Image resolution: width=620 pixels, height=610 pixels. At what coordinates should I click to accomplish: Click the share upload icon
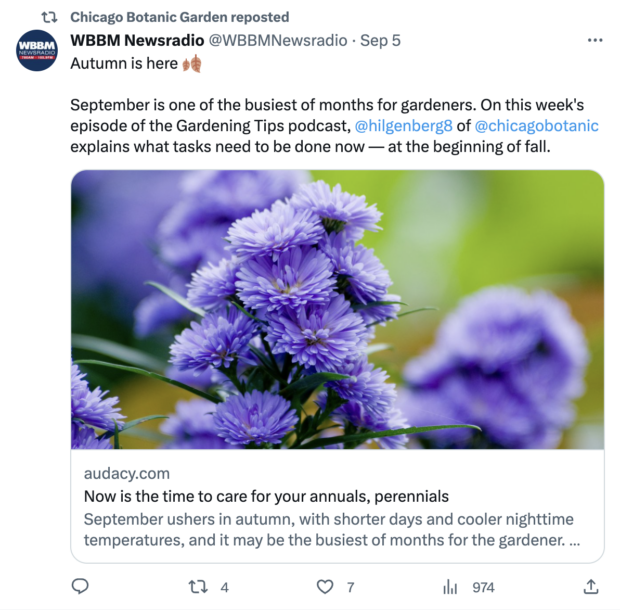pos(591,587)
